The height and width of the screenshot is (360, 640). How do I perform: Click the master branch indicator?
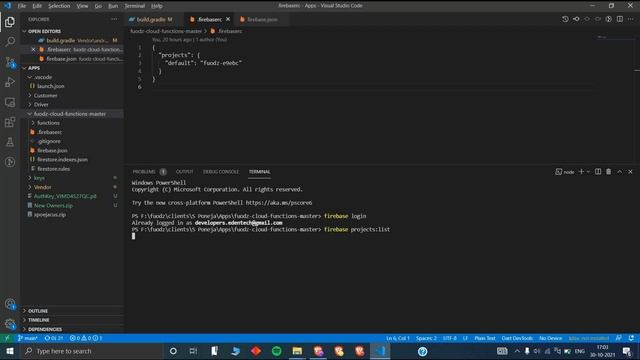click(x=28, y=338)
